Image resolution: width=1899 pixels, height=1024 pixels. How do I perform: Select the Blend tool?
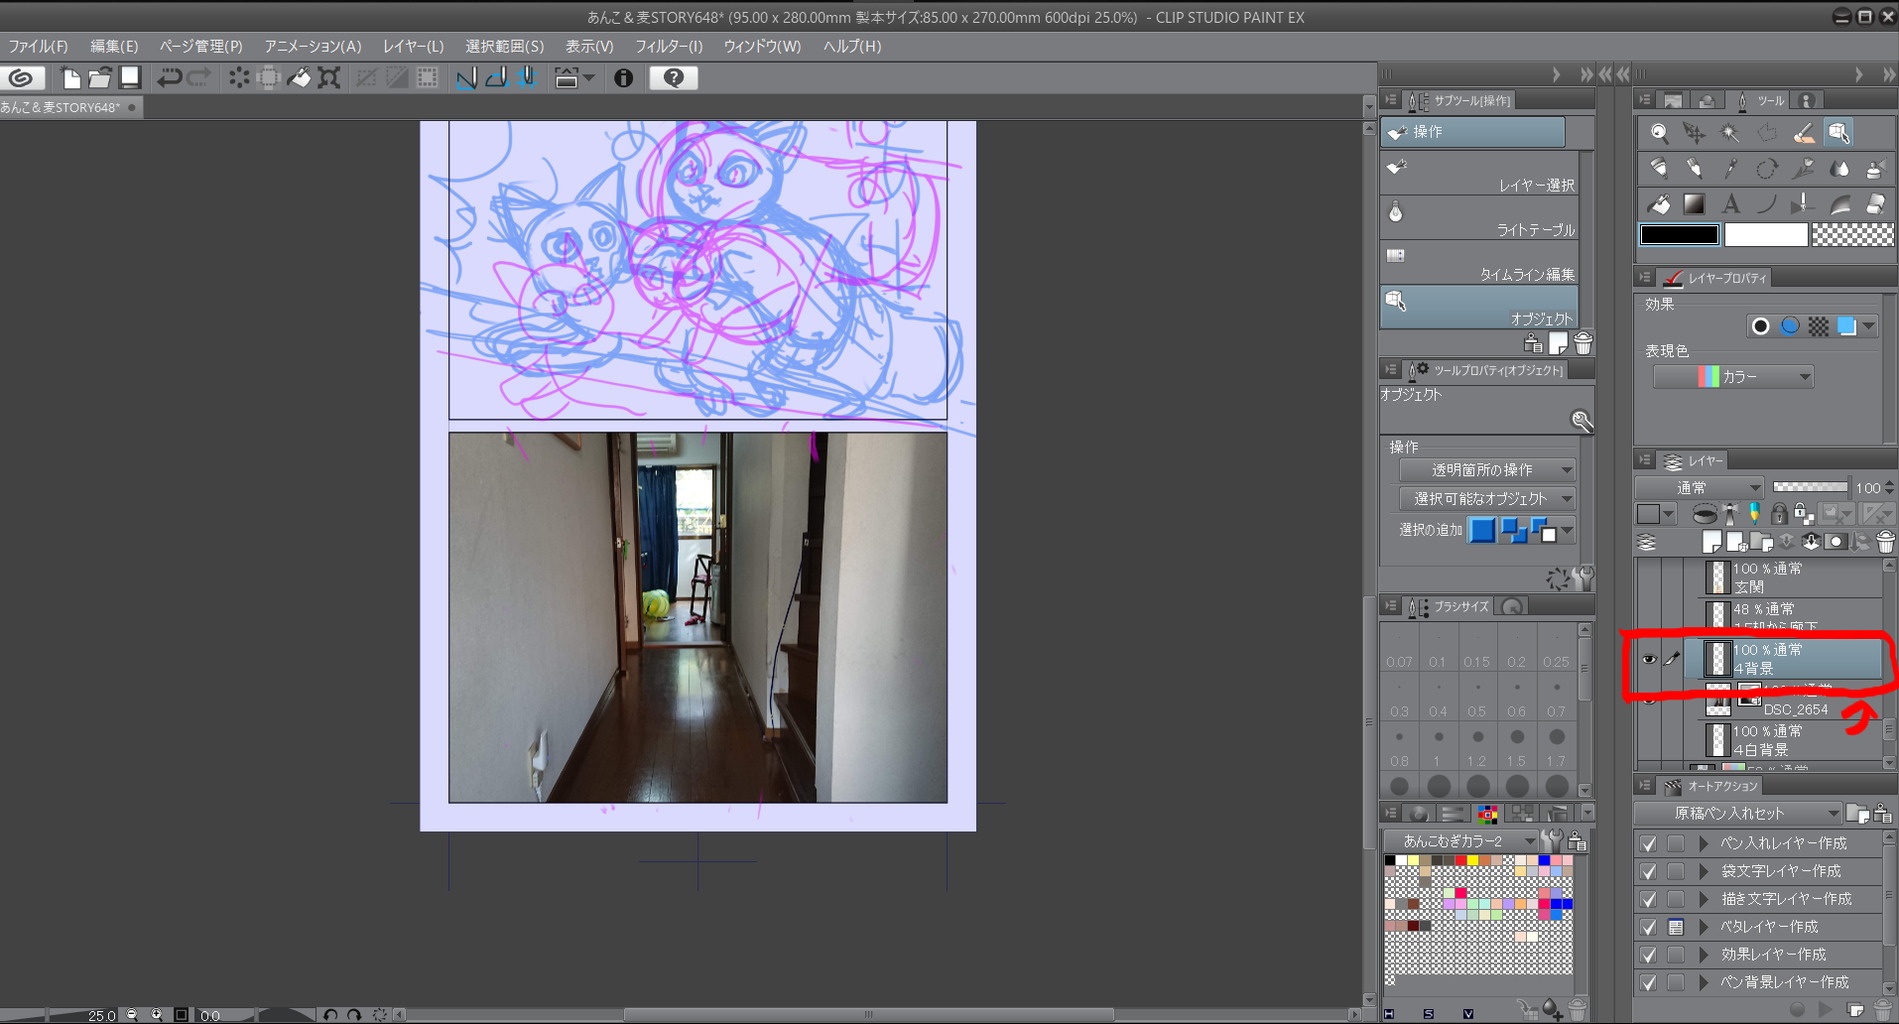pyautogui.click(x=1839, y=169)
